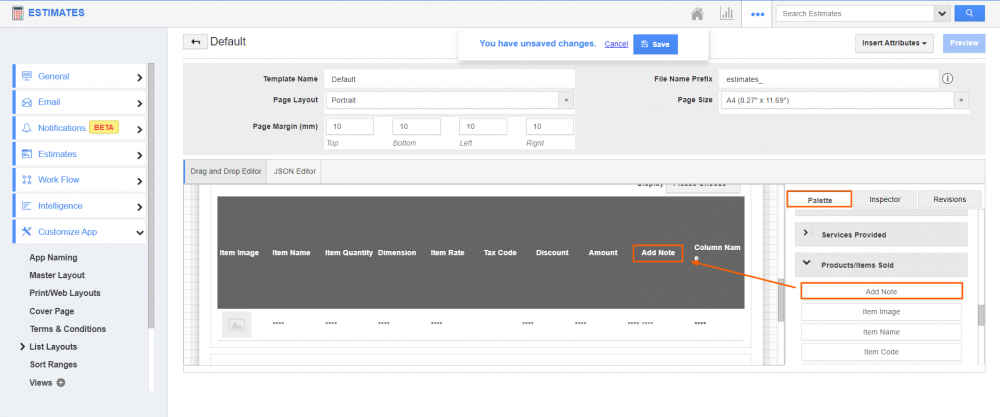Click the Save button
This screenshot has width=1000, height=417.
click(x=655, y=45)
